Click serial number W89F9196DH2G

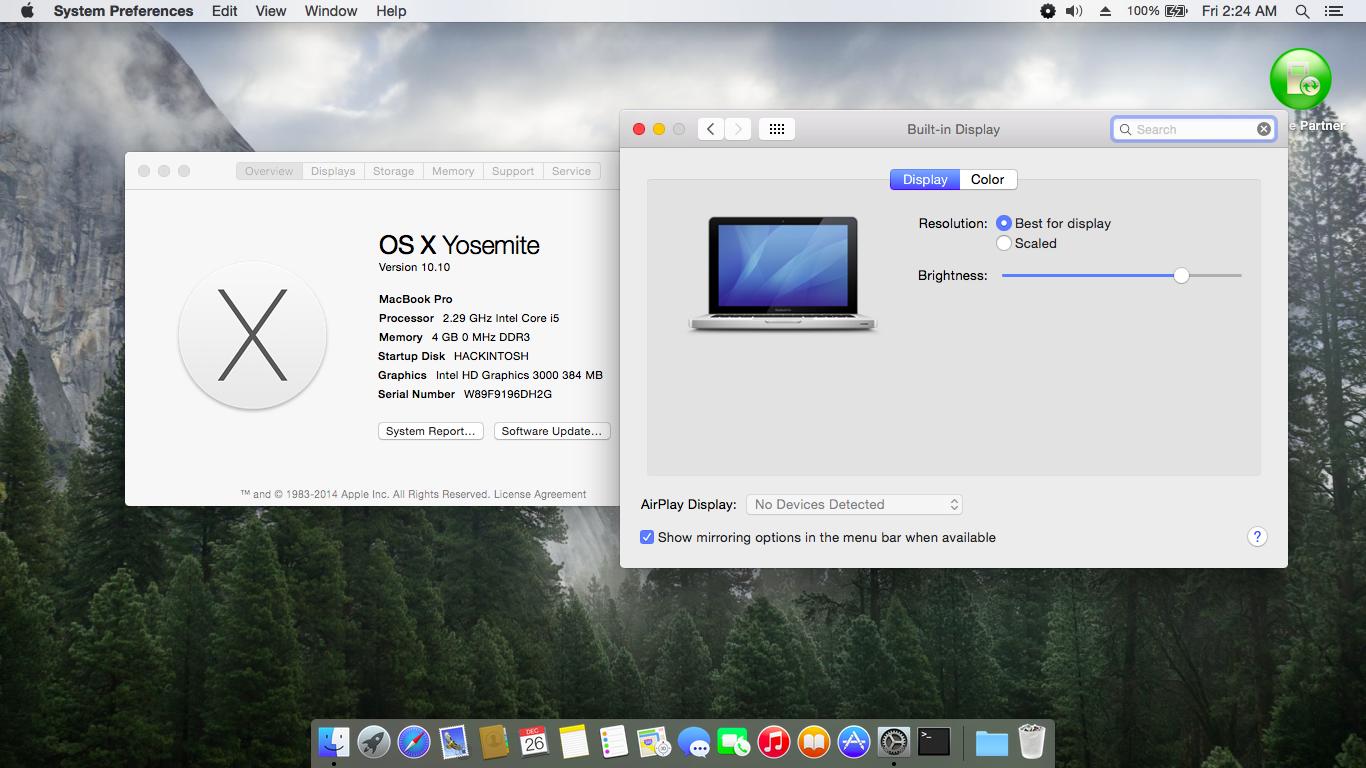[x=508, y=394]
